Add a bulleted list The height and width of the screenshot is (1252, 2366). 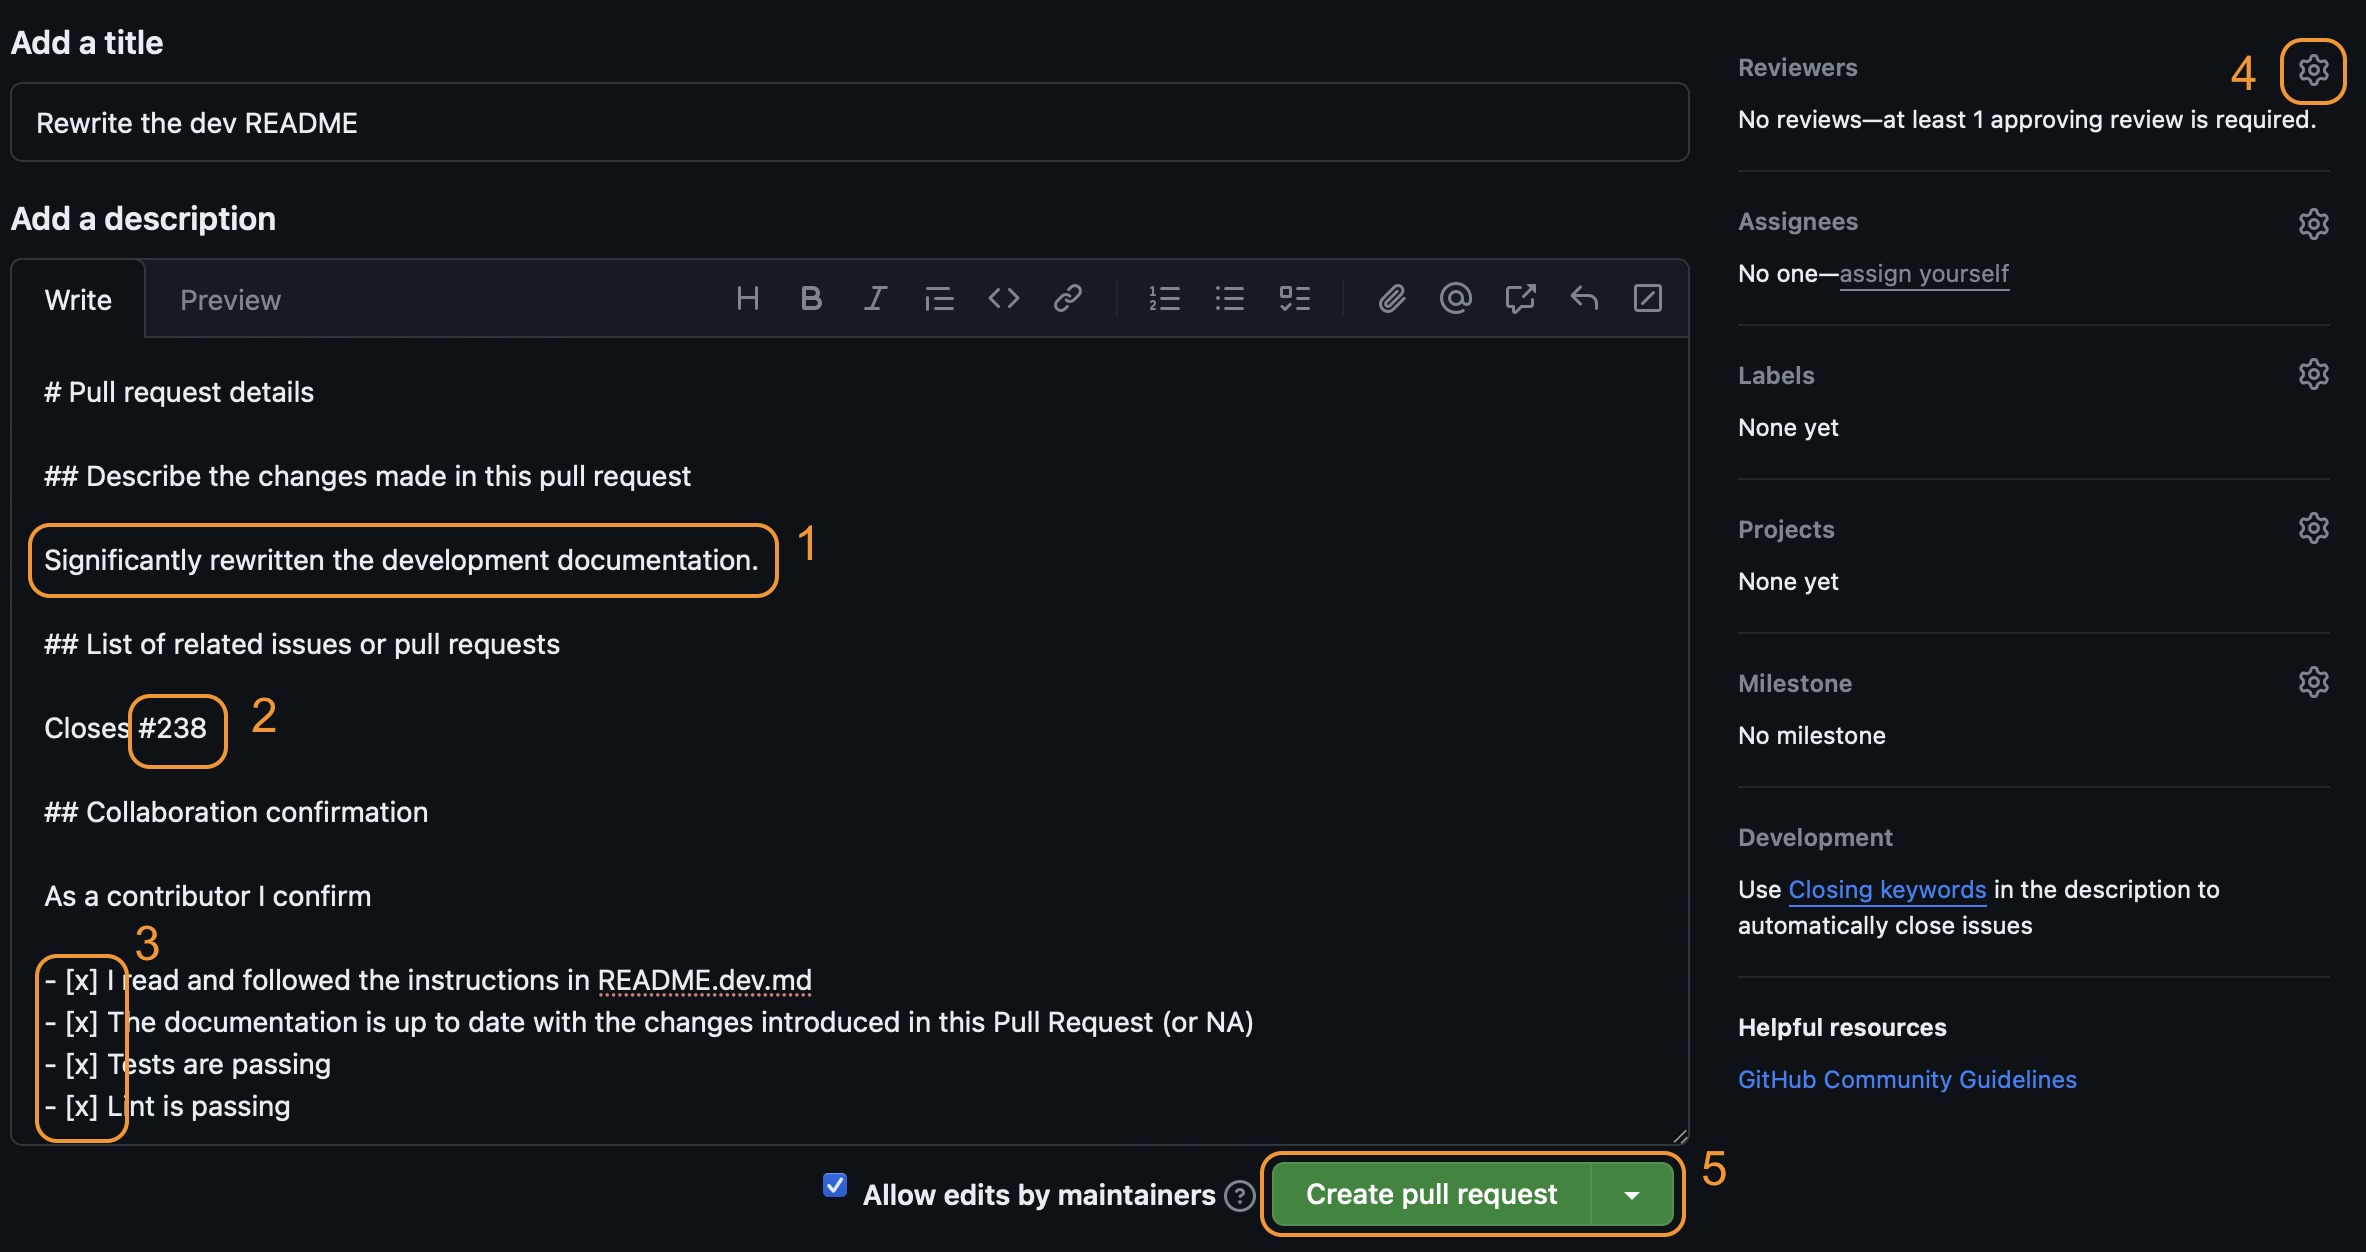[x=1230, y=298]
